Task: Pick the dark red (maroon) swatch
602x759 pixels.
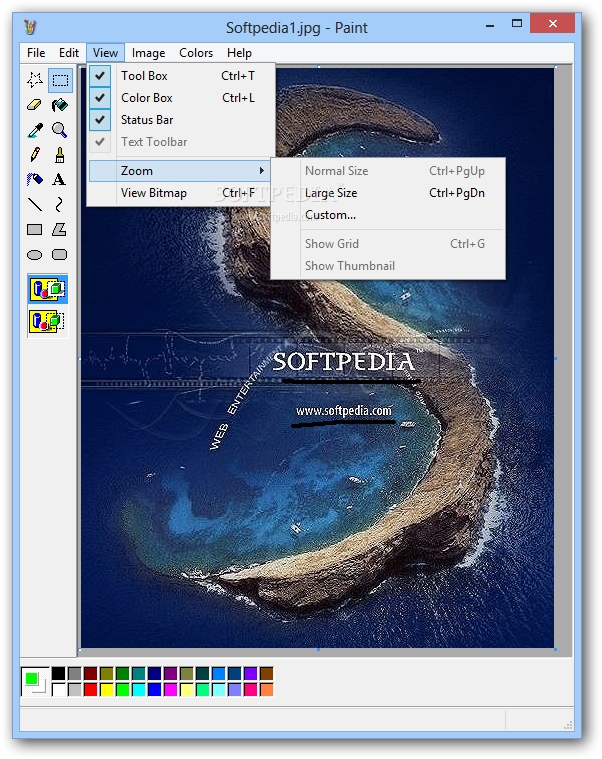Action: pyautogui.click(x=90, y=673)
